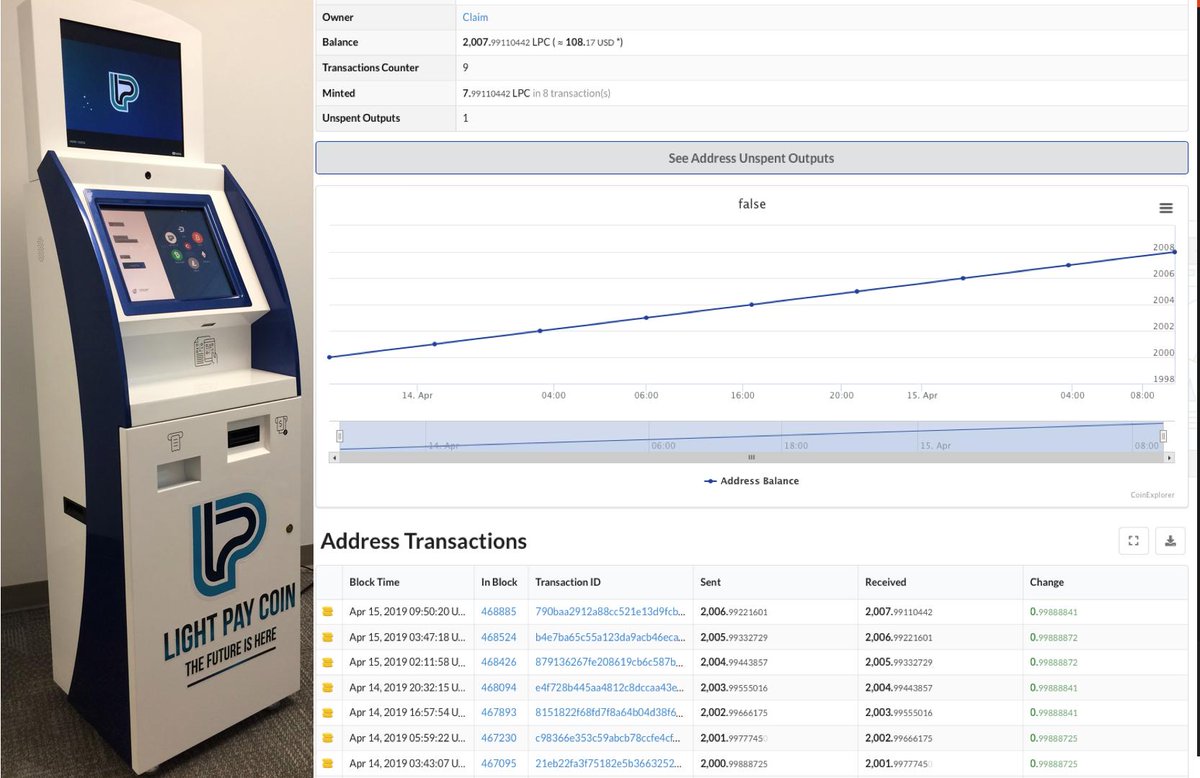Open block 468885 link
This screenshot has height=778, width=1200.
click(498, 611)
